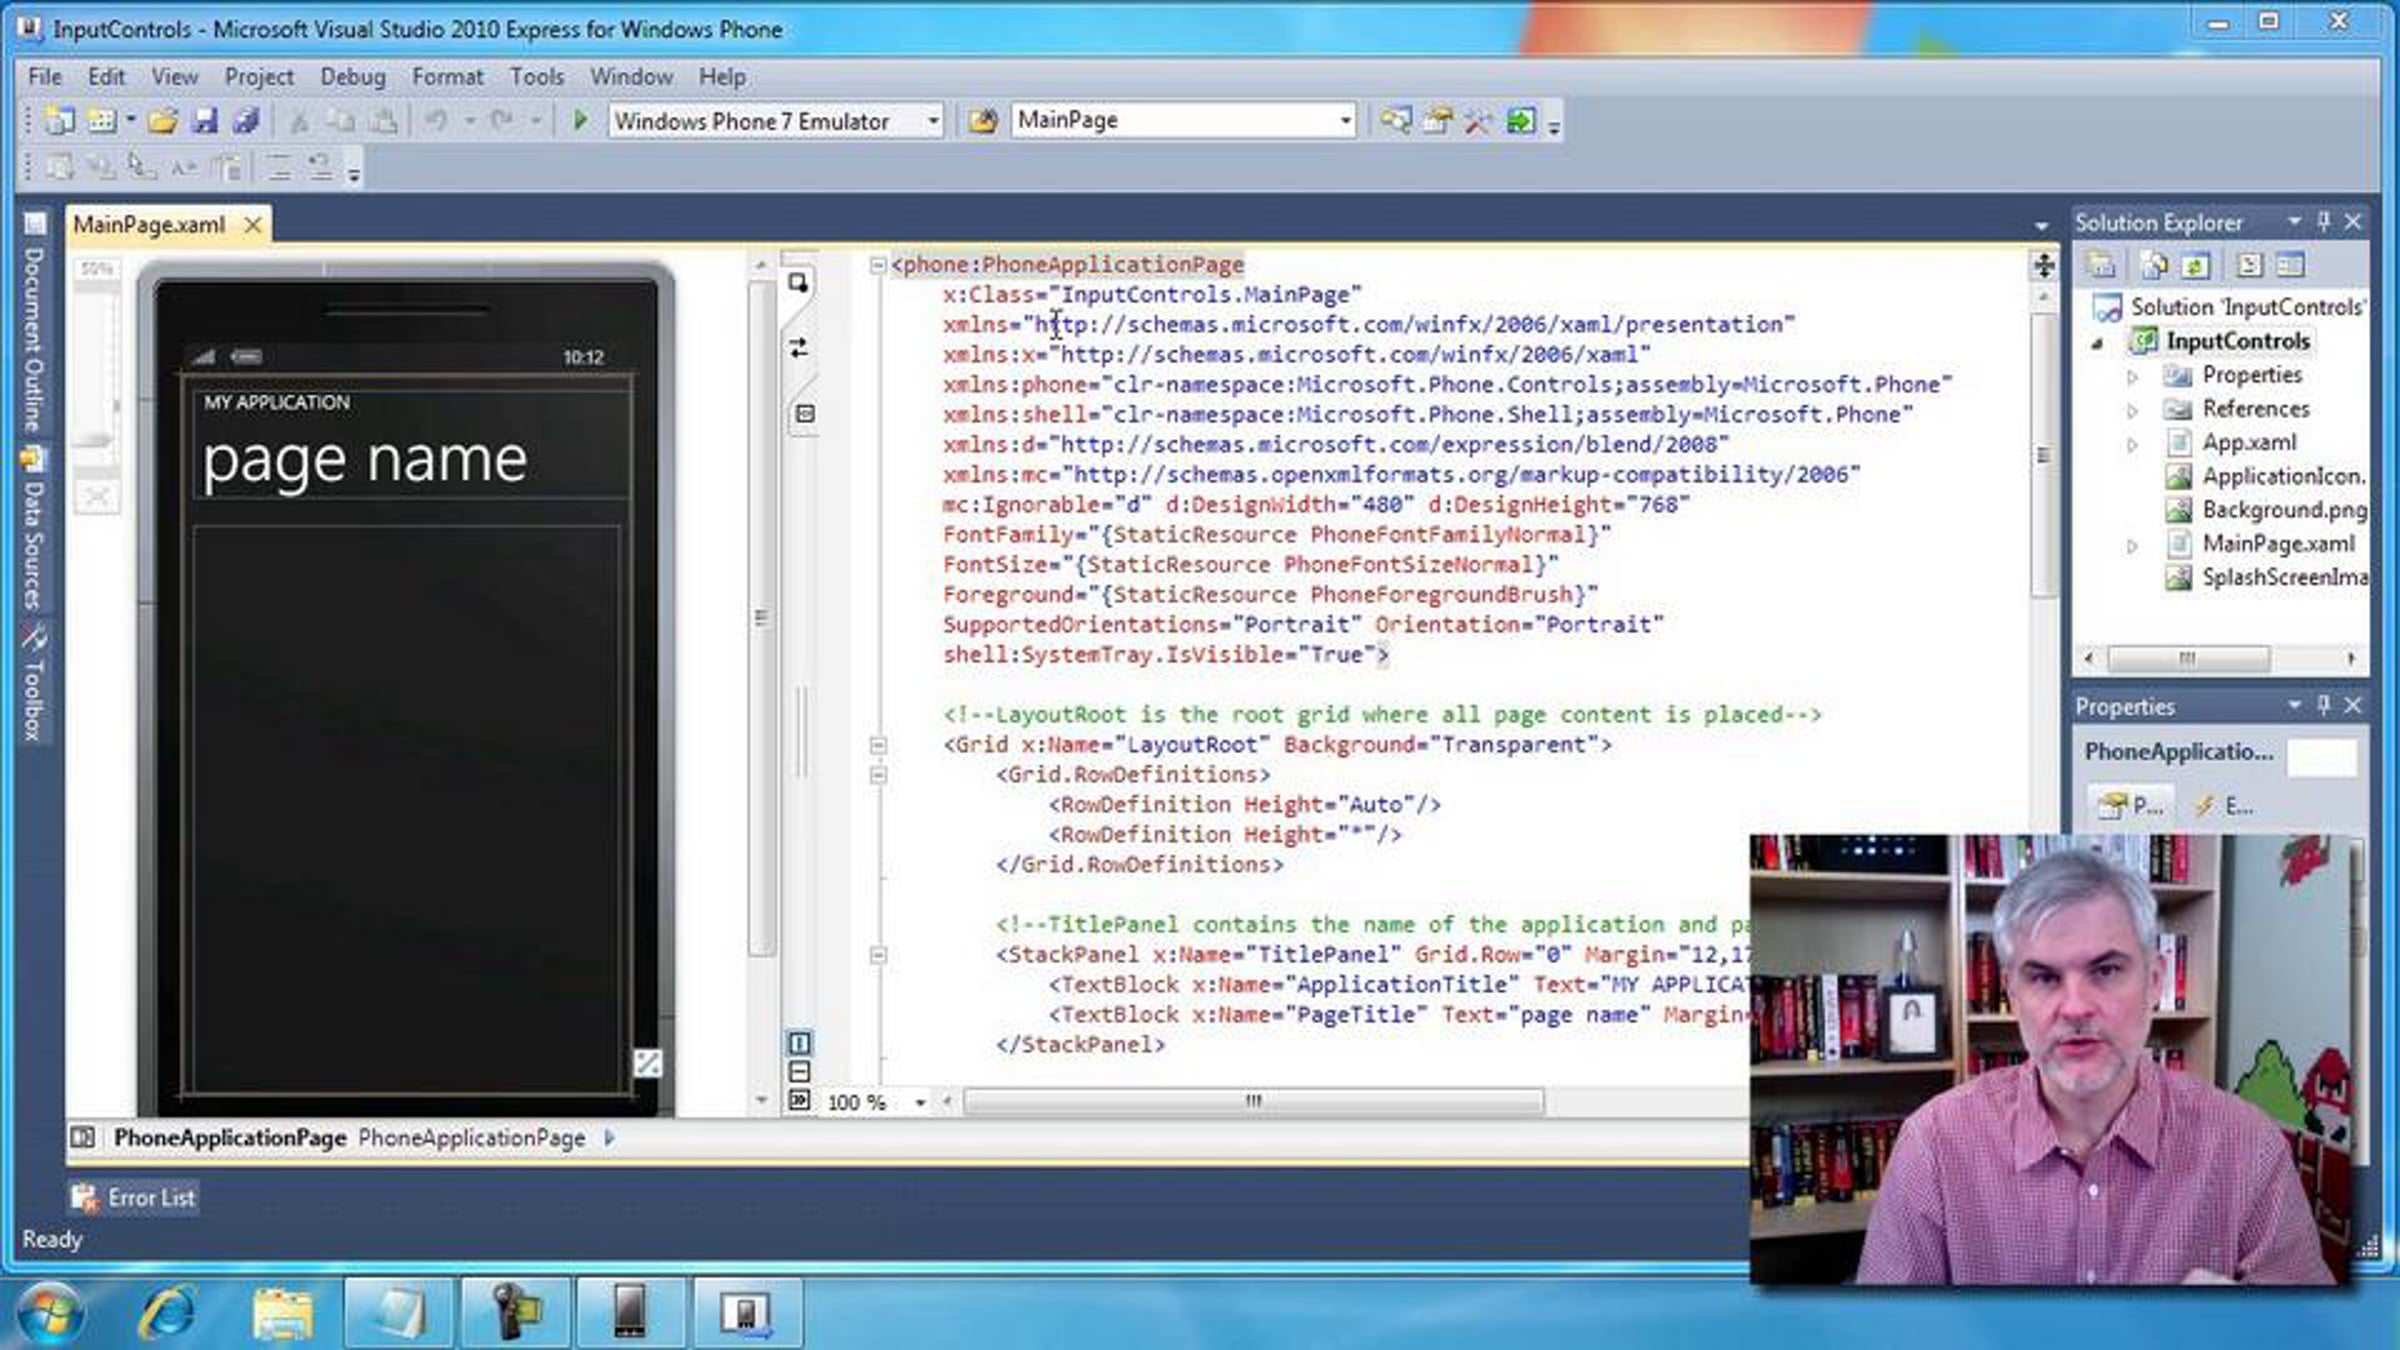Open Solution Explorer from the main toolbar icon

pos(1395,121)
